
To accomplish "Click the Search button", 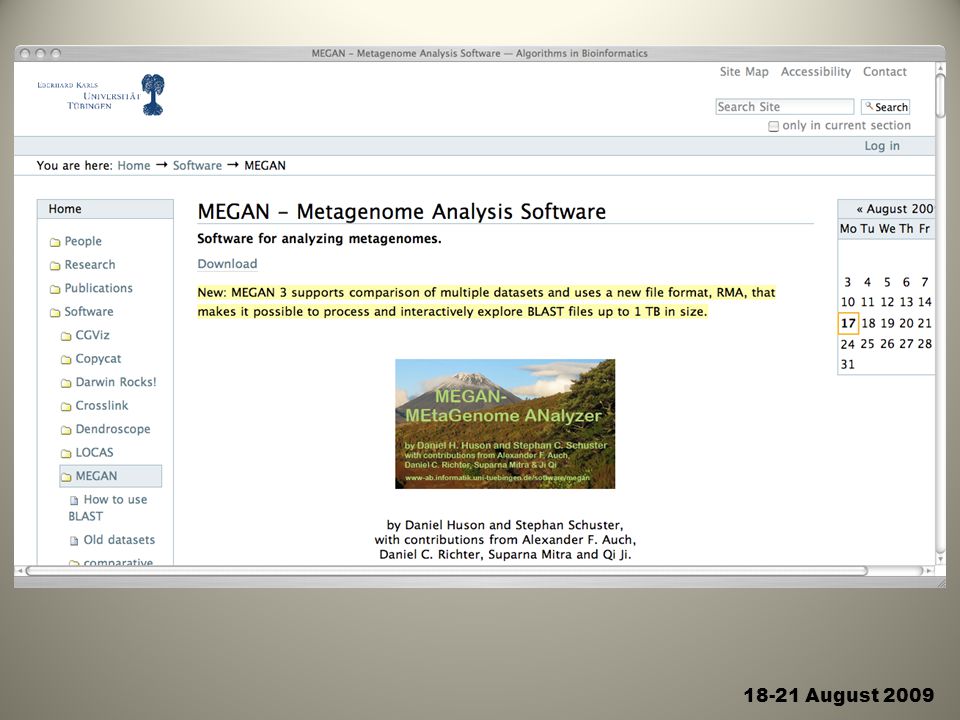I will (x=885, y=107).
